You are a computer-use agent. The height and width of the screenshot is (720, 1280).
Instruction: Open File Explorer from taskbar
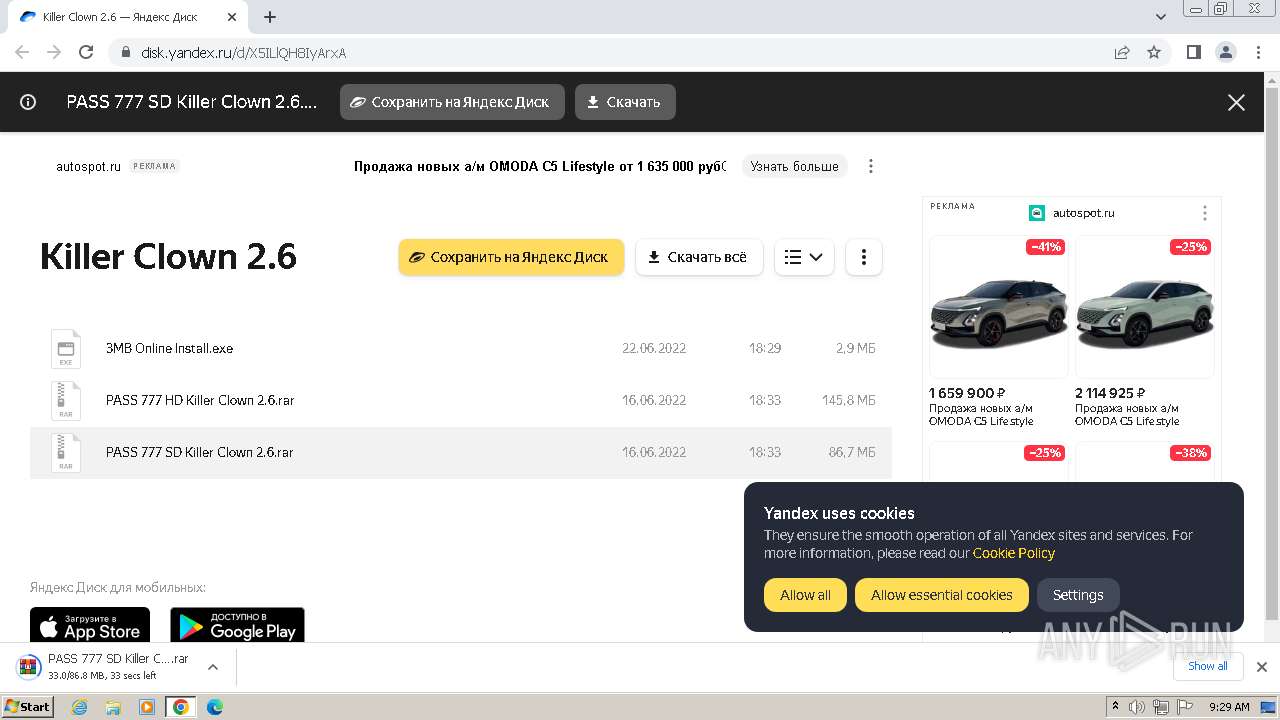click(113, 707)
